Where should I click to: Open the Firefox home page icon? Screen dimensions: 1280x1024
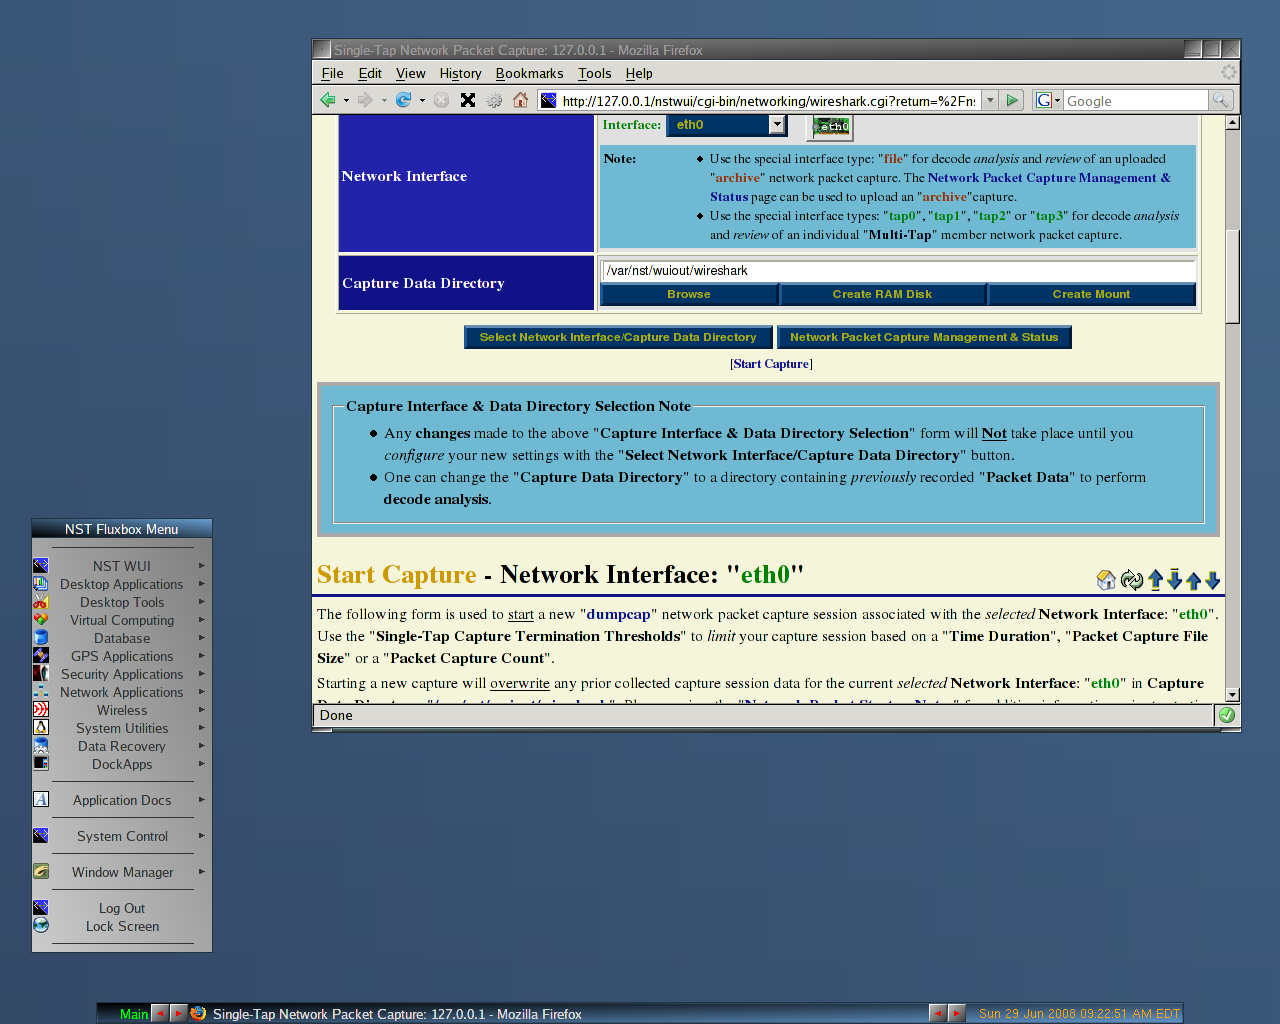click(x=520, y=100)
